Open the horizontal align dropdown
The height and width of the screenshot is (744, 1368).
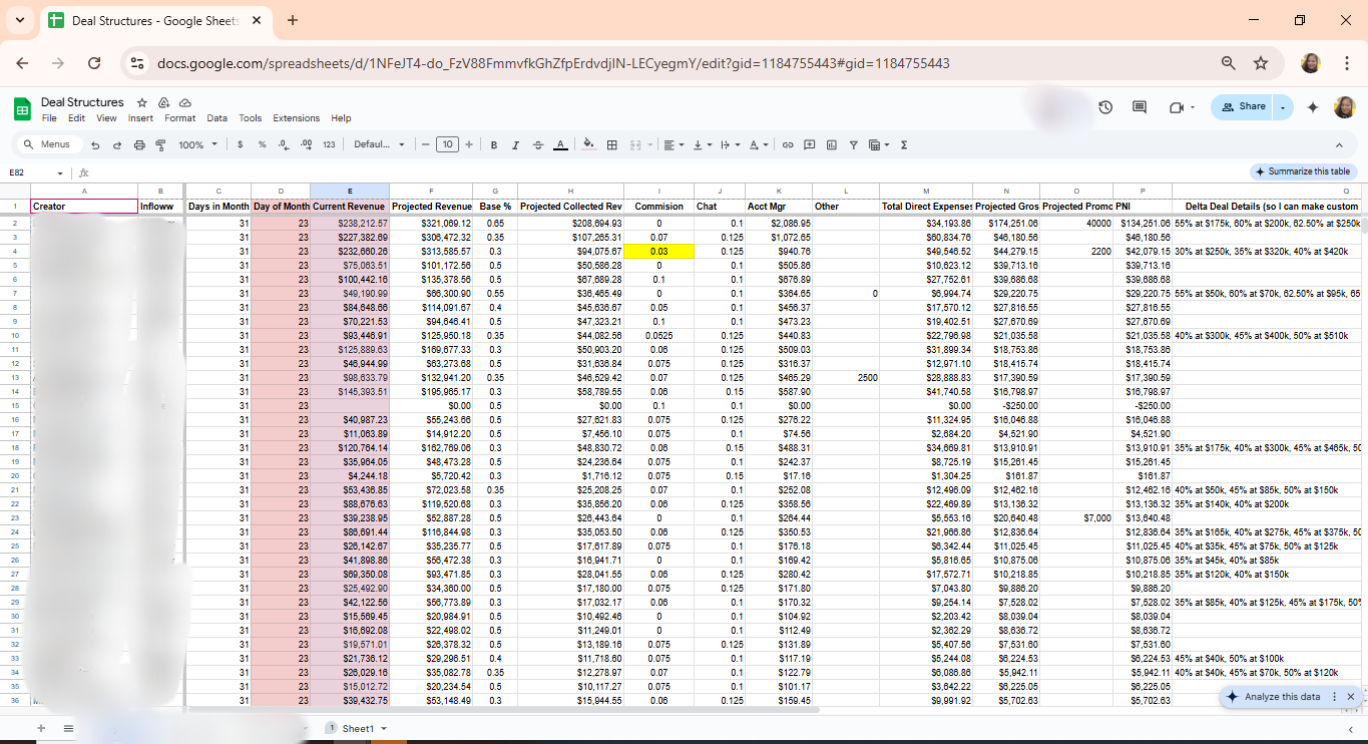point(673,145)
